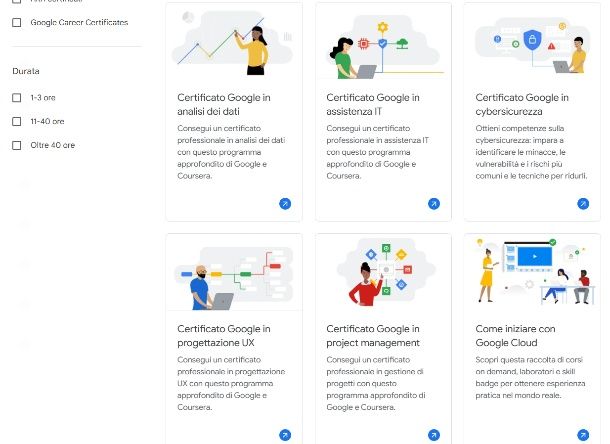Image resolution: width=610 pixels, height=444 pixels.
Task: Click the Durata filter heading
Action: (x=26, y=71)
